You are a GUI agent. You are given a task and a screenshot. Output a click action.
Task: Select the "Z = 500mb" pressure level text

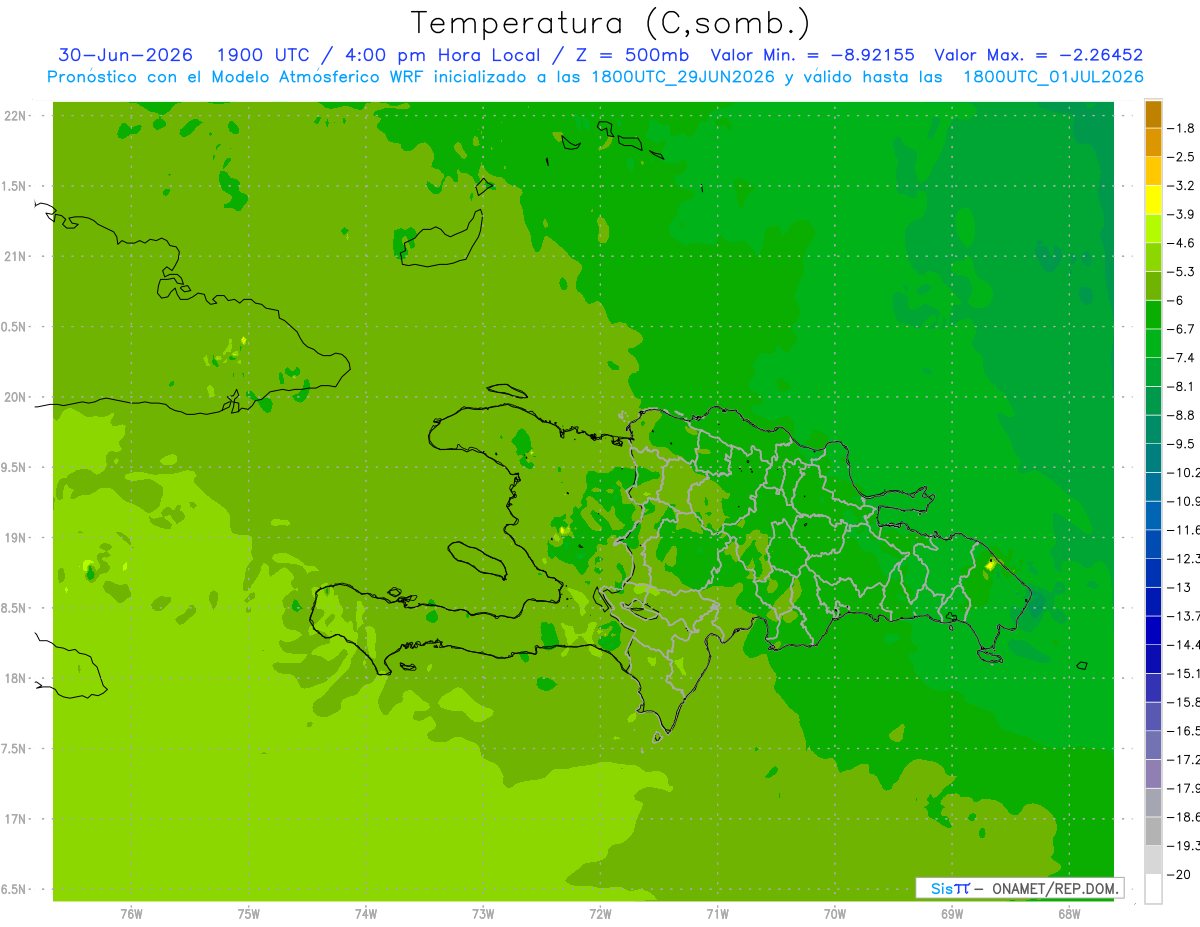tap(631, 55)
